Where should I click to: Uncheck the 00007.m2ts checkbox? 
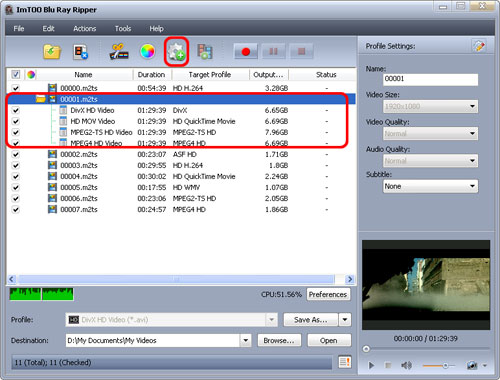[x=16, y=209]
